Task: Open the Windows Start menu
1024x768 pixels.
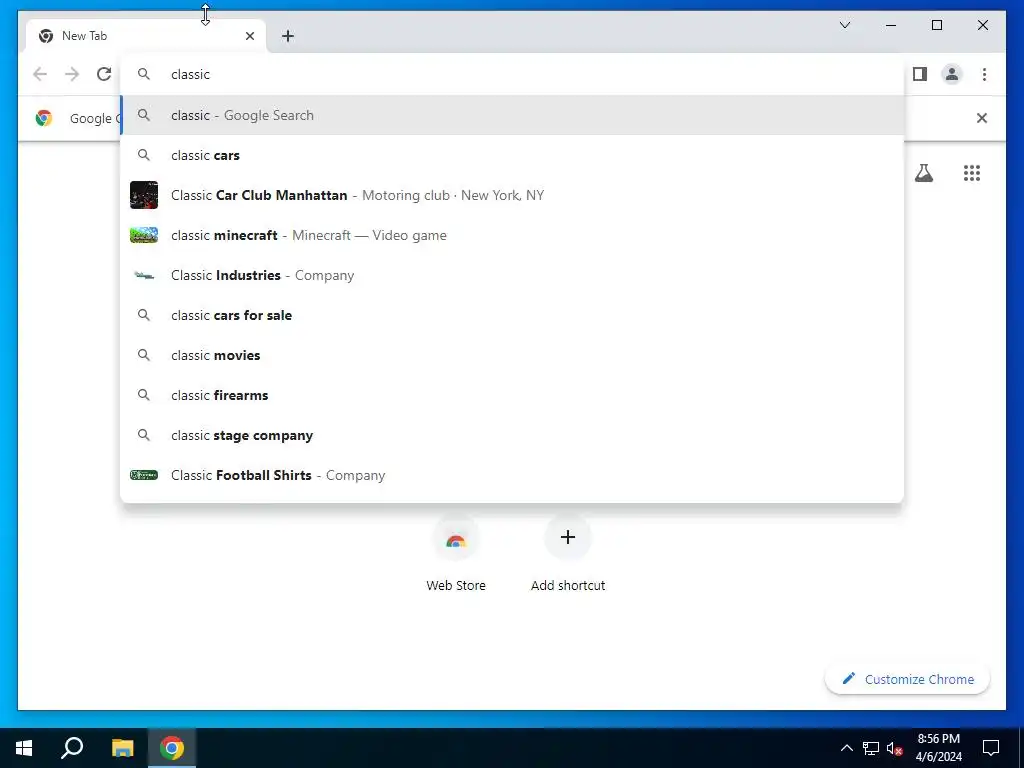Action: [x=24, y=748]
